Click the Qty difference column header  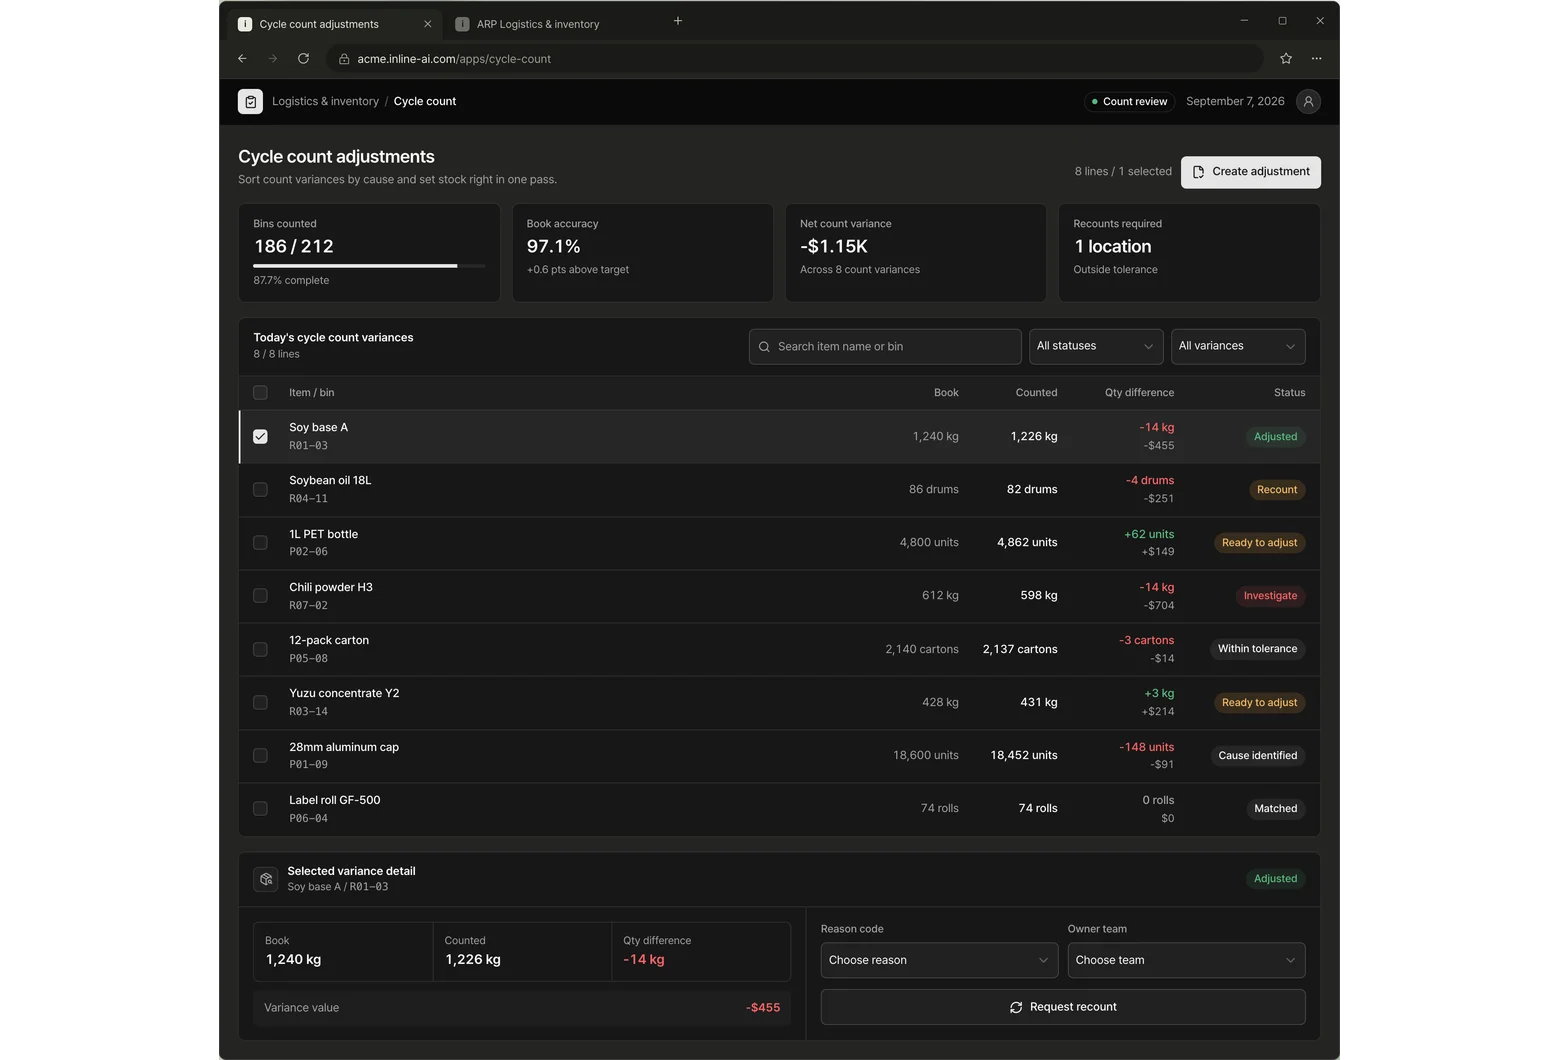coord(1139,393)
